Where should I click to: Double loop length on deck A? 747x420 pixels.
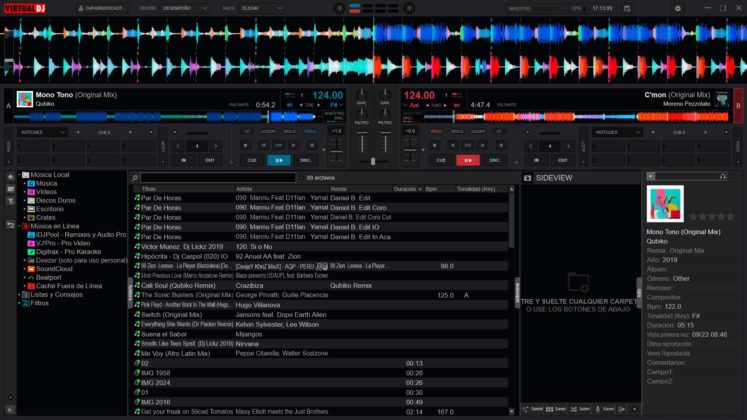(216, 146)
